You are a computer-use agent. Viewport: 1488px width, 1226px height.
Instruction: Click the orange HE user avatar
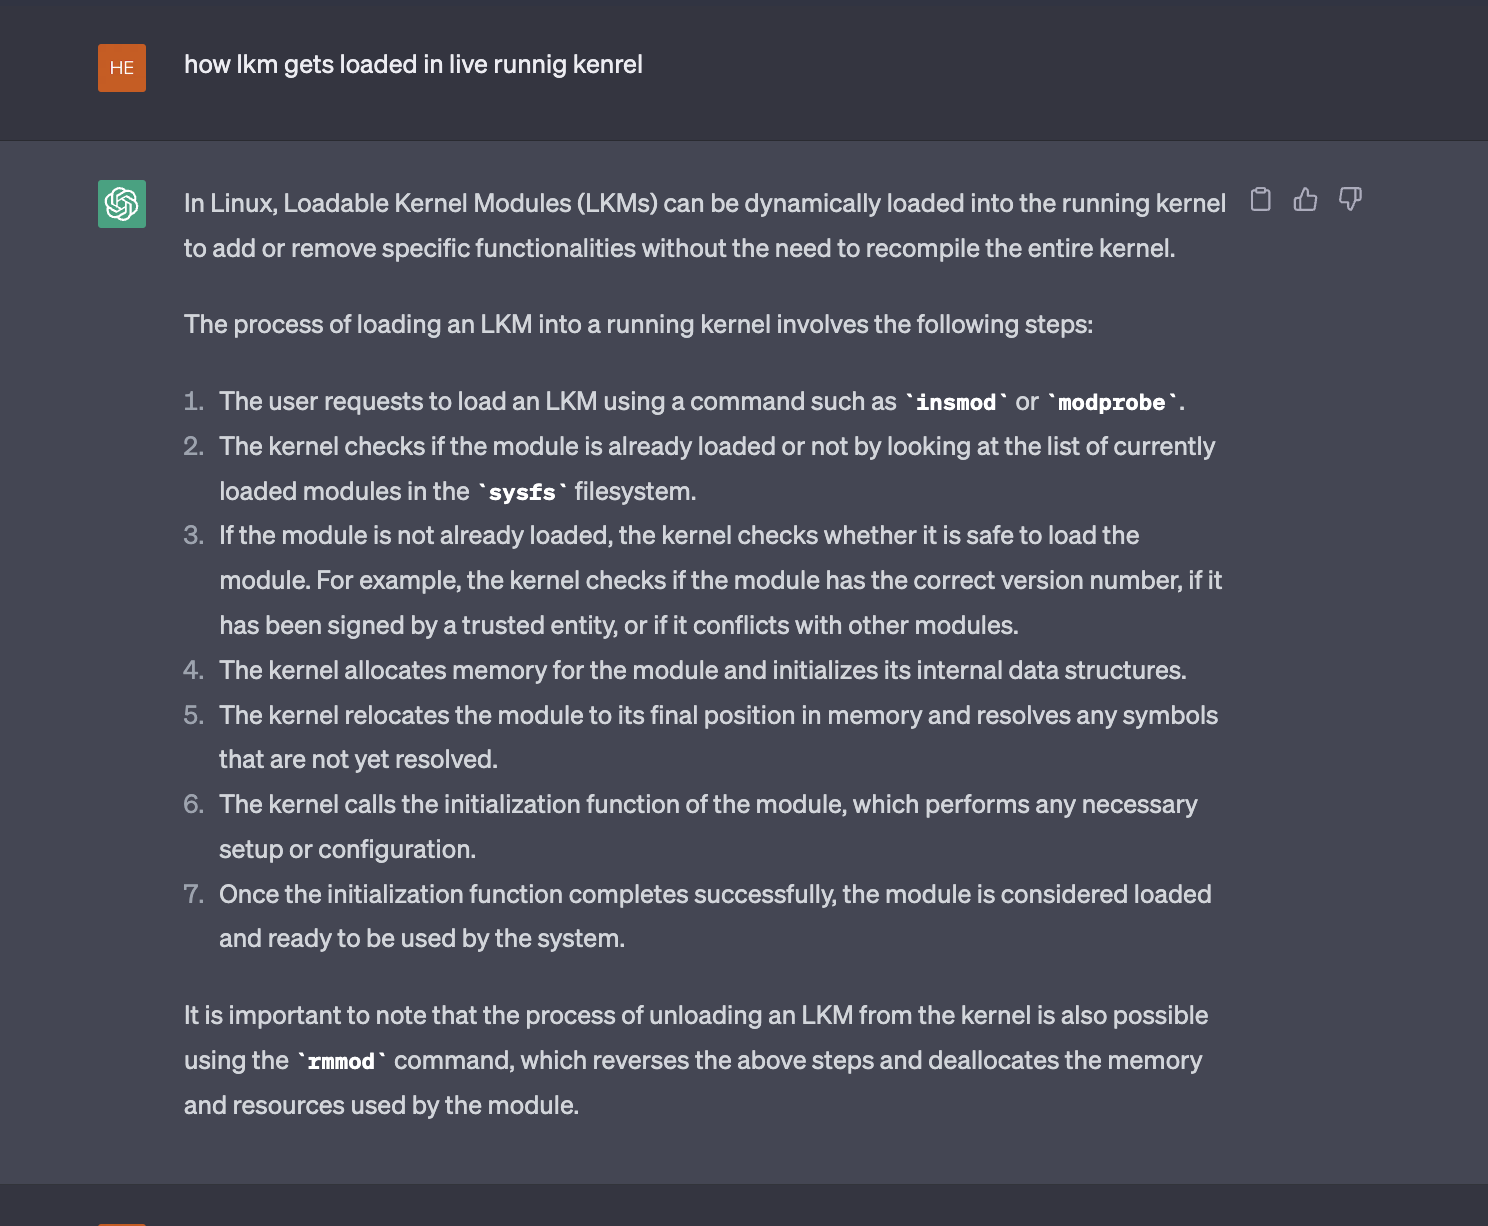click(x=122, y=68)
